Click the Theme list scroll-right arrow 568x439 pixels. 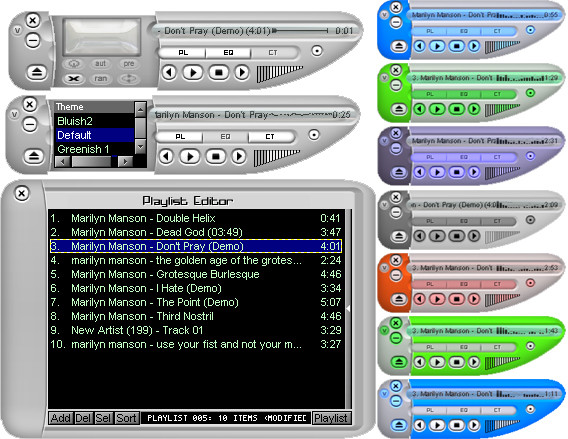click(x=125, y=162)
